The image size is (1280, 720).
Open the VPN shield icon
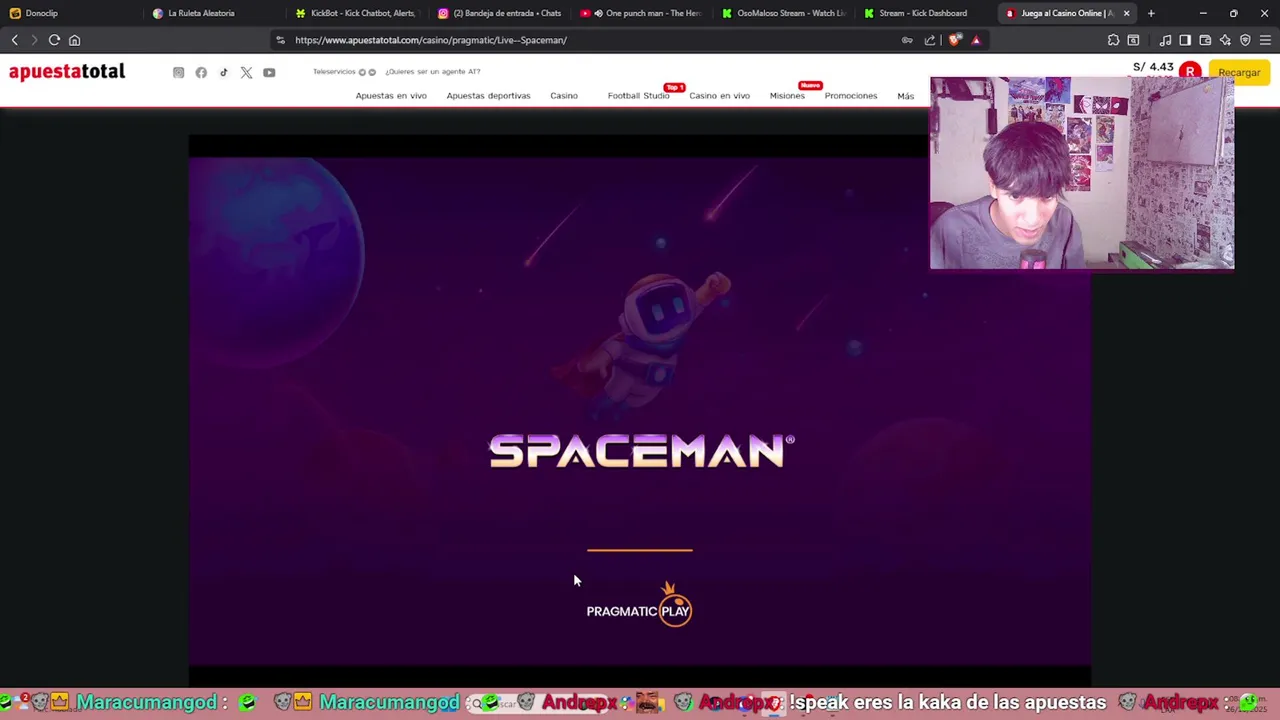pyautogui.click(x=1245, y=40)
